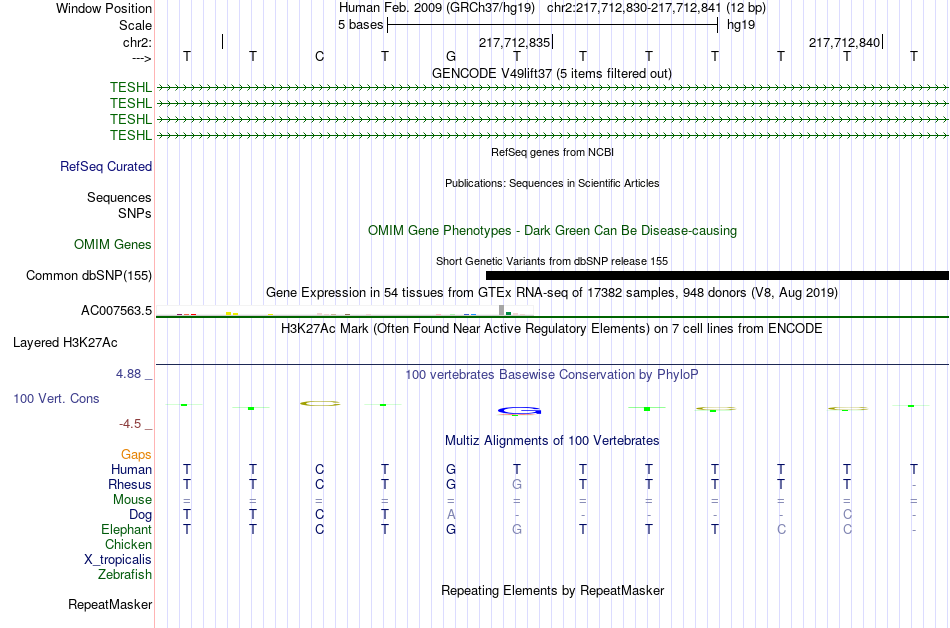Click the 5 bases scale bar label
This screenshot has height=628, width=950.
pos(360,25)
